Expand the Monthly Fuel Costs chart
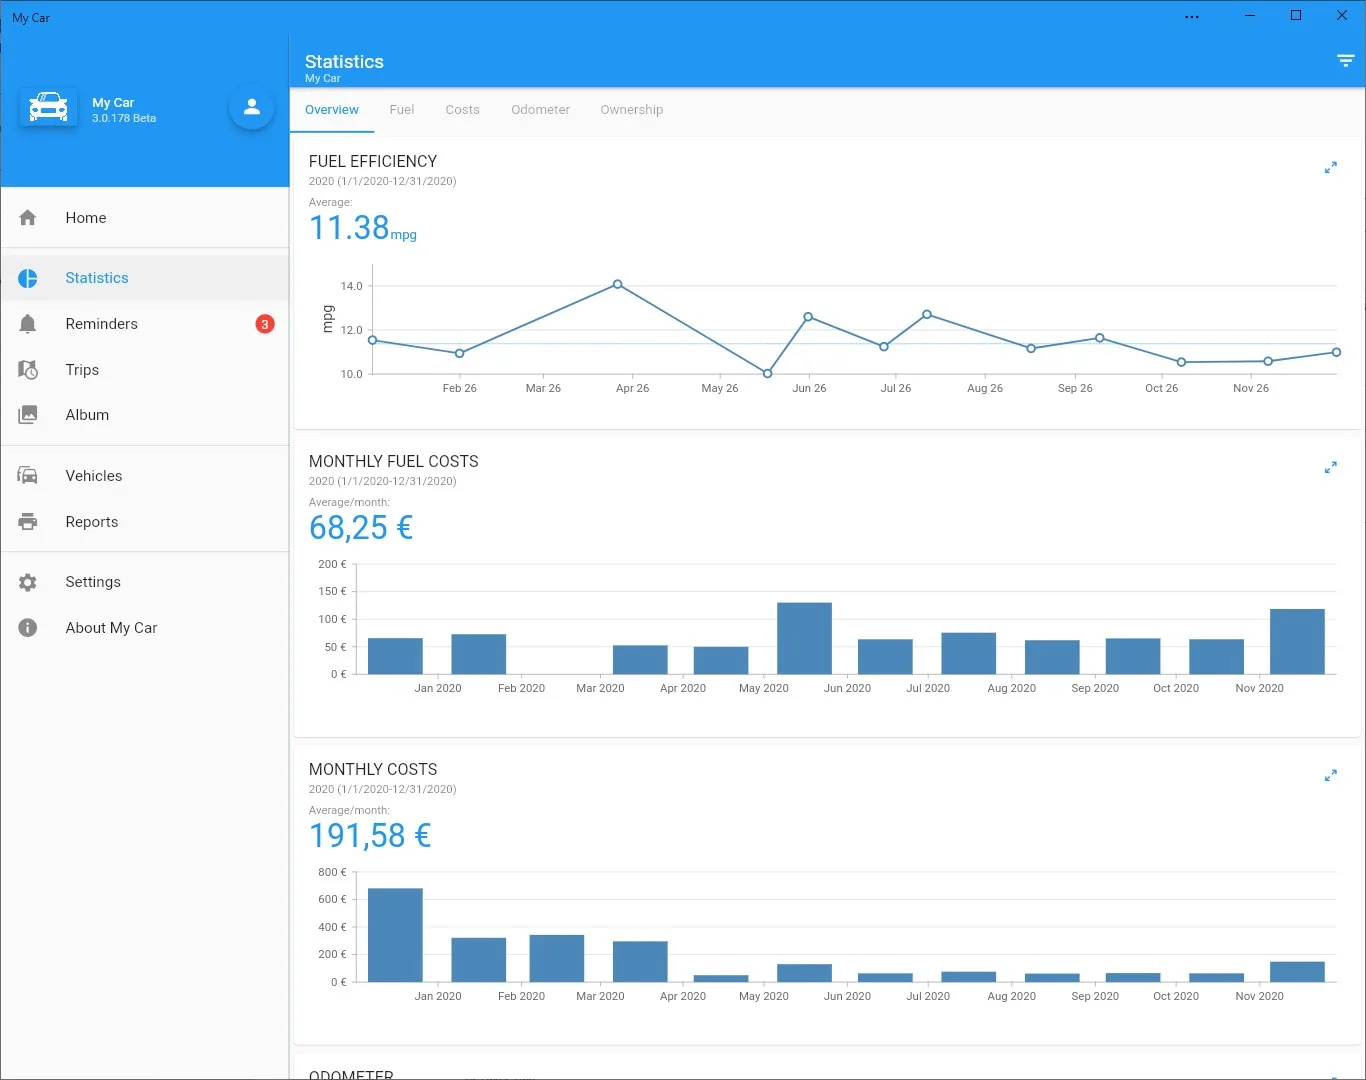This screenshot has width=1366, height=1080. [1330, 468]
